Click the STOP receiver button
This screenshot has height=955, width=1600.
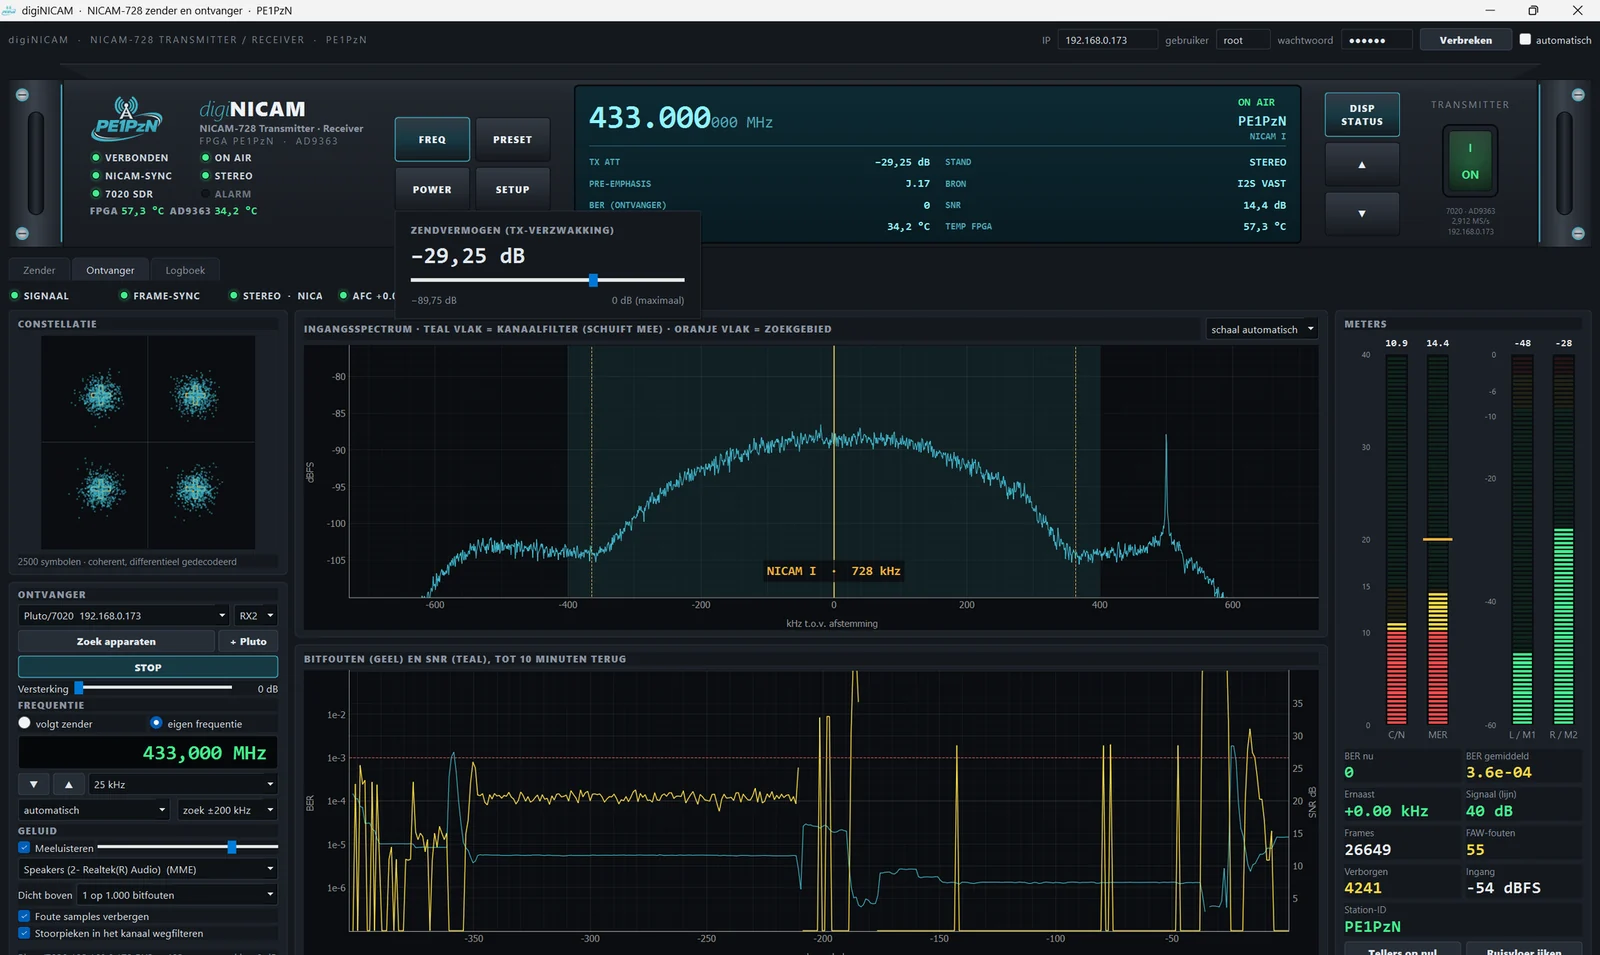(148, 667)
